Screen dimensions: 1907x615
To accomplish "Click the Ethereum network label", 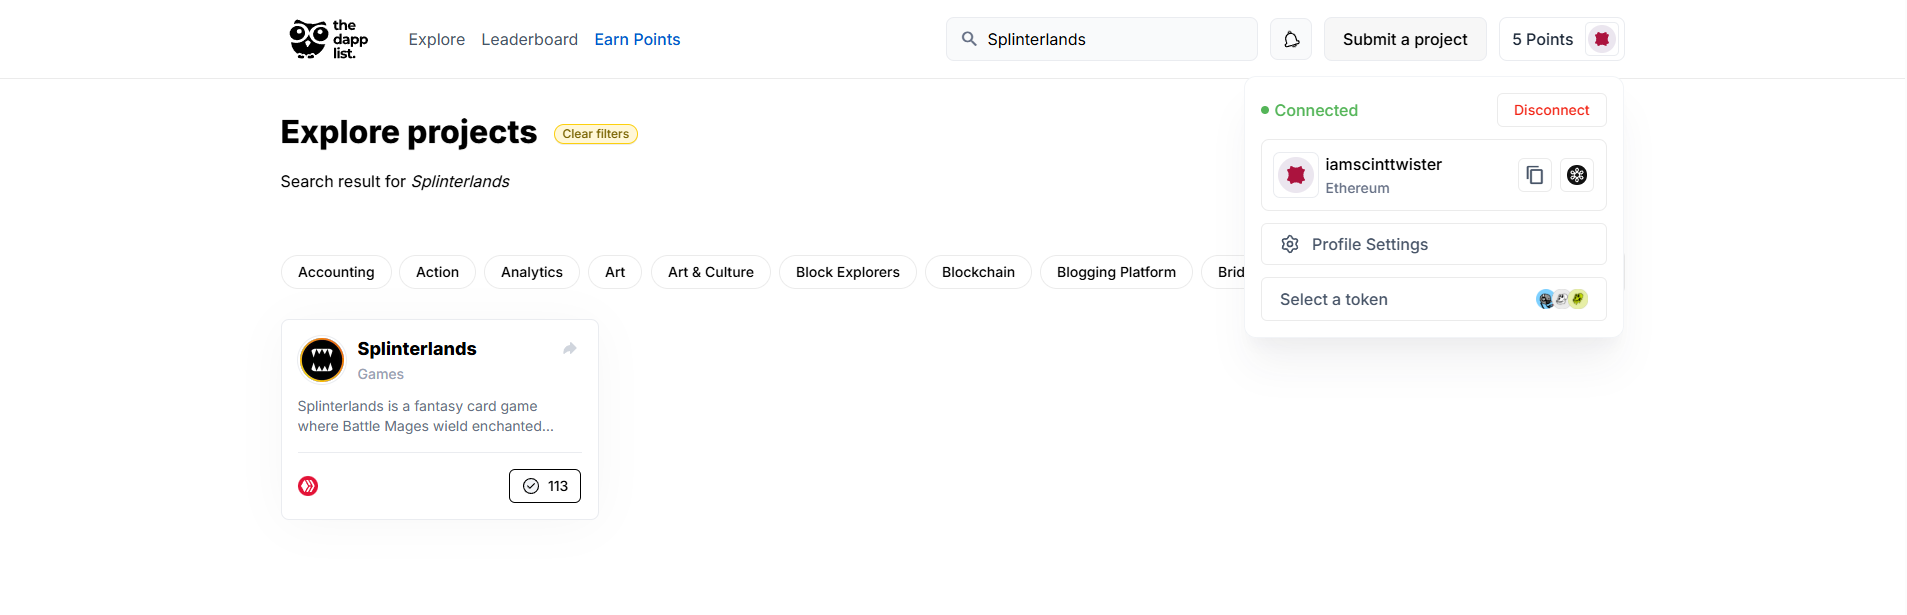I will point(1357,188).
